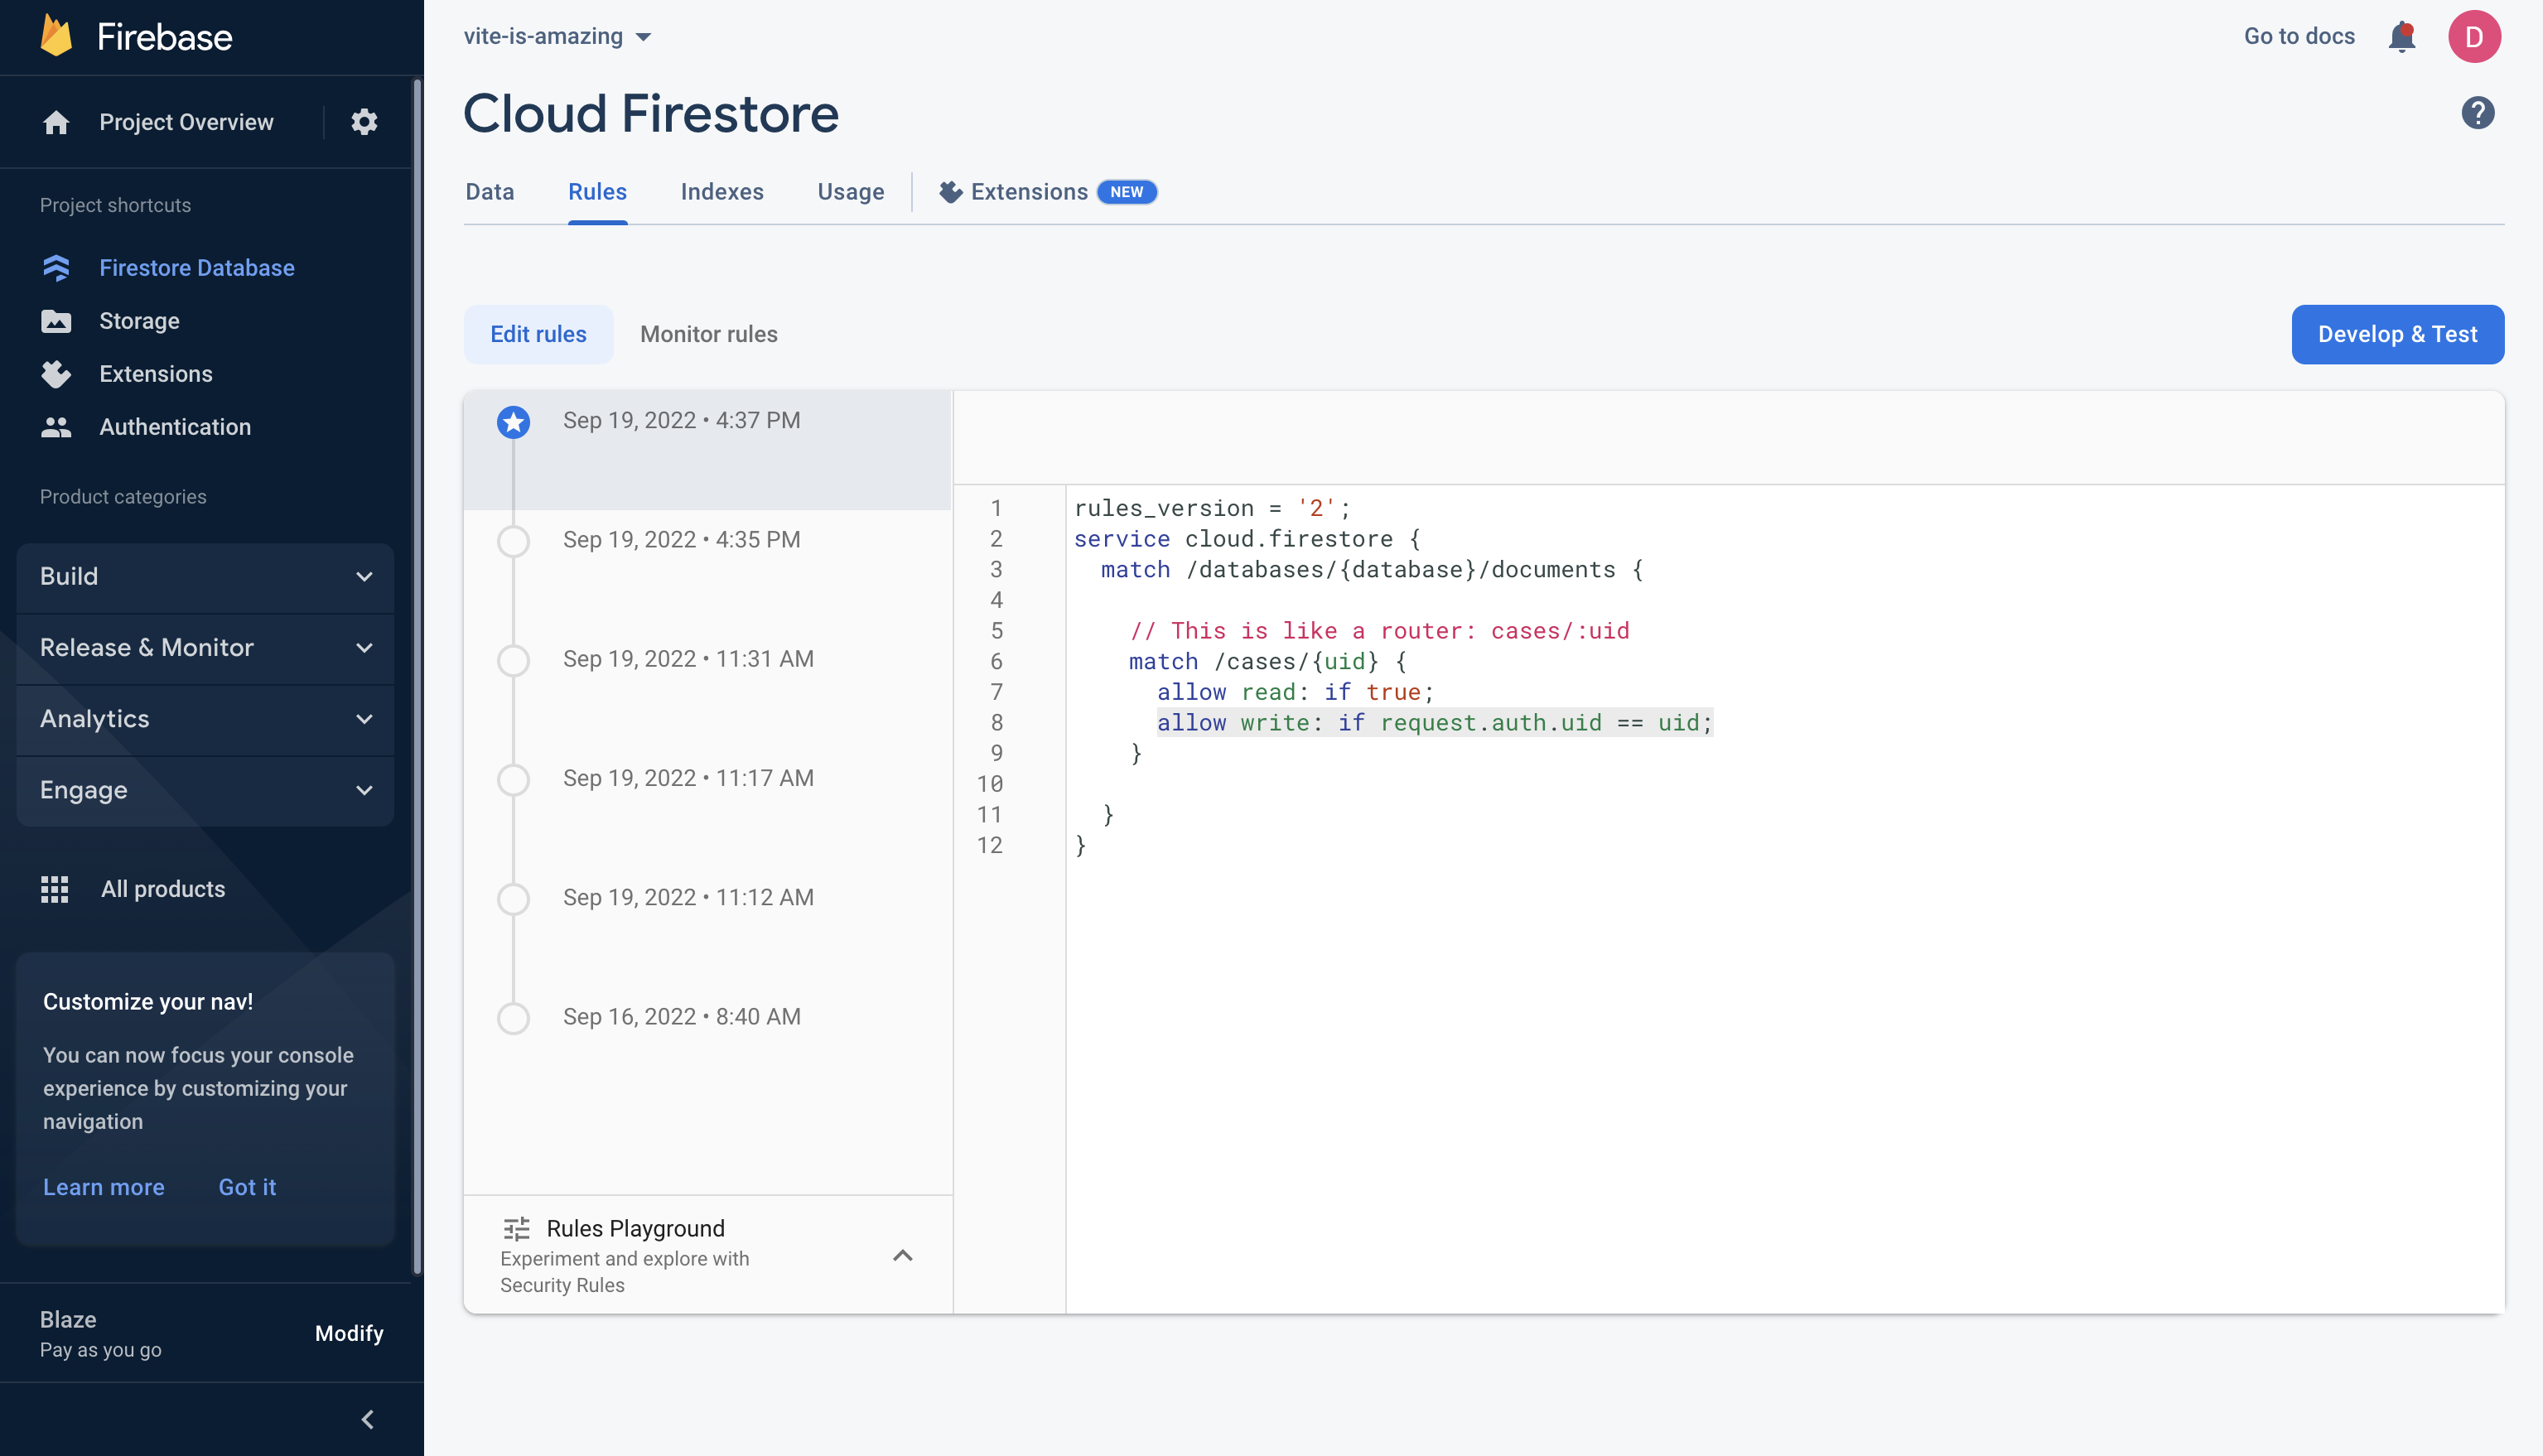Open Firestore Database from sidebar
This screenshot has height=1456, width=2543.
[197, 268]
